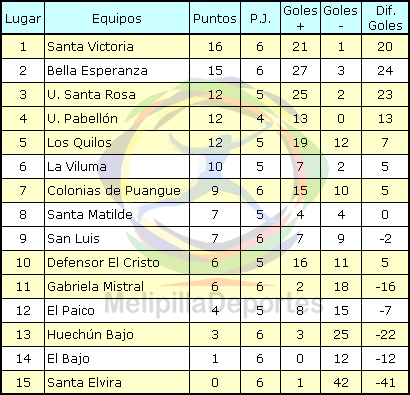This screenshot has width=410, height=395.
Task: Click the Dif. Goles column header
Action: point(385,18)
